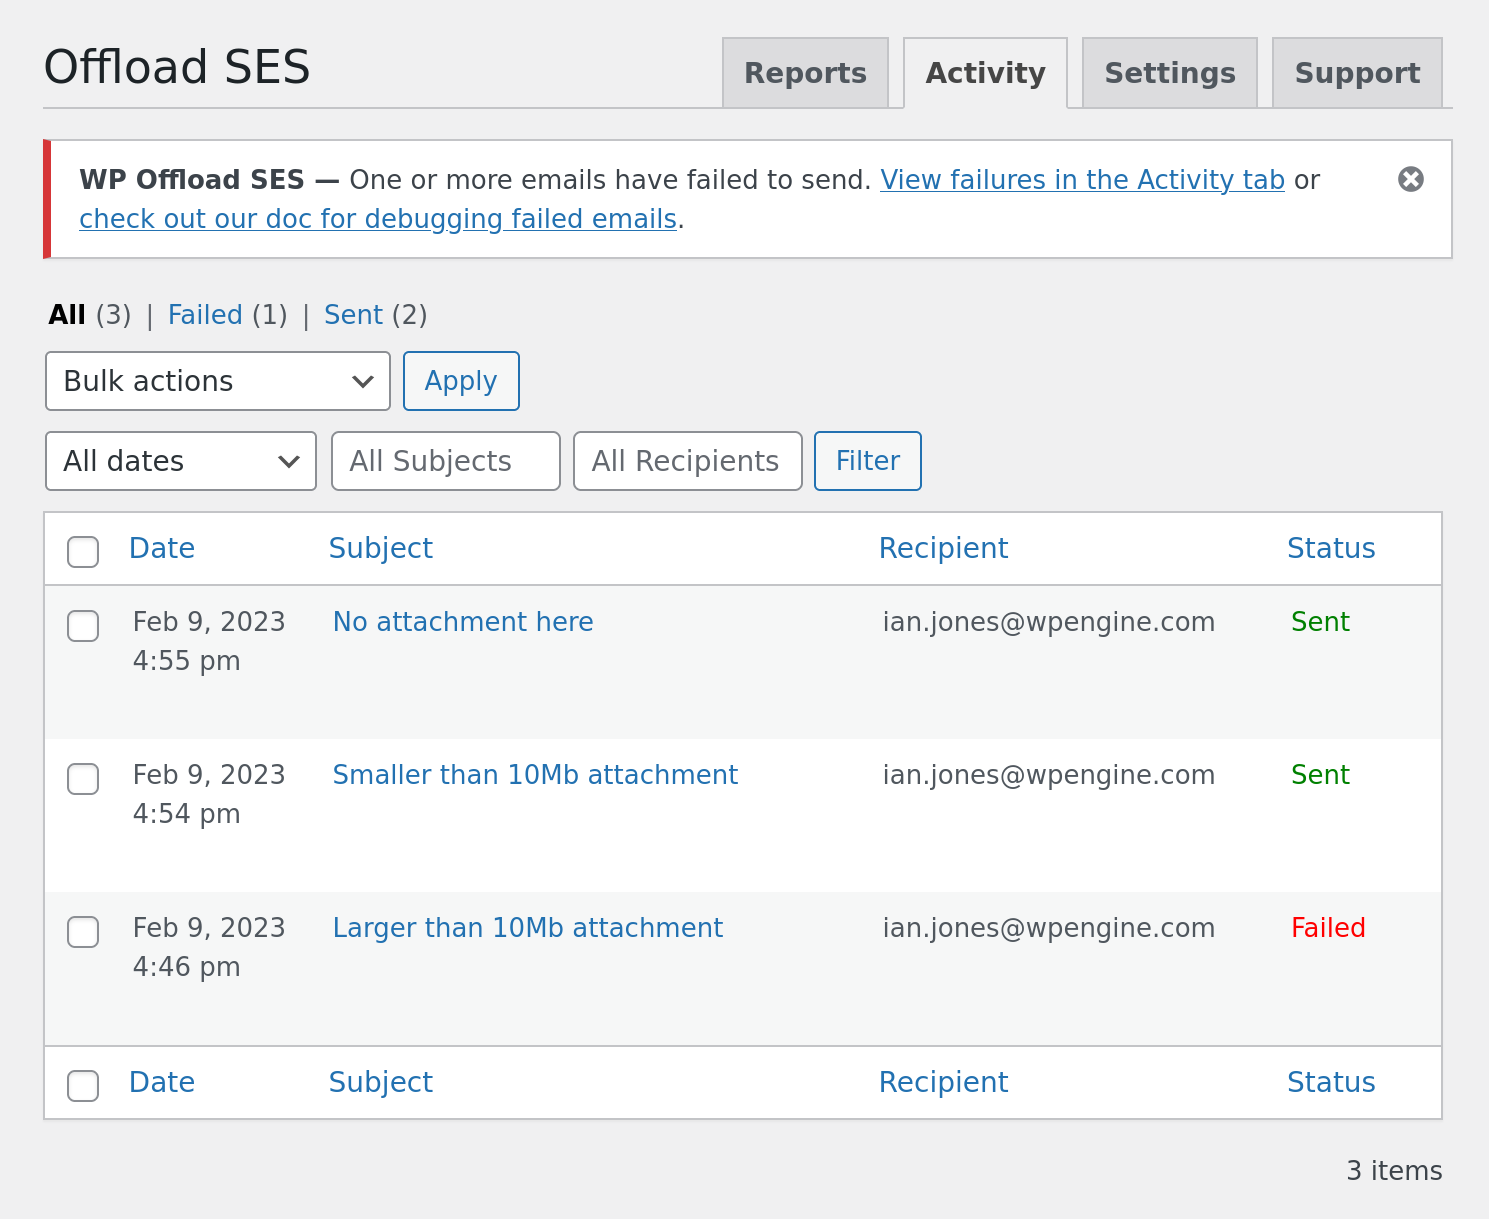The width and height of the screenshot is (1489, 1219).
Task: Open the All Recipients filter field
Action: point(688,461)
